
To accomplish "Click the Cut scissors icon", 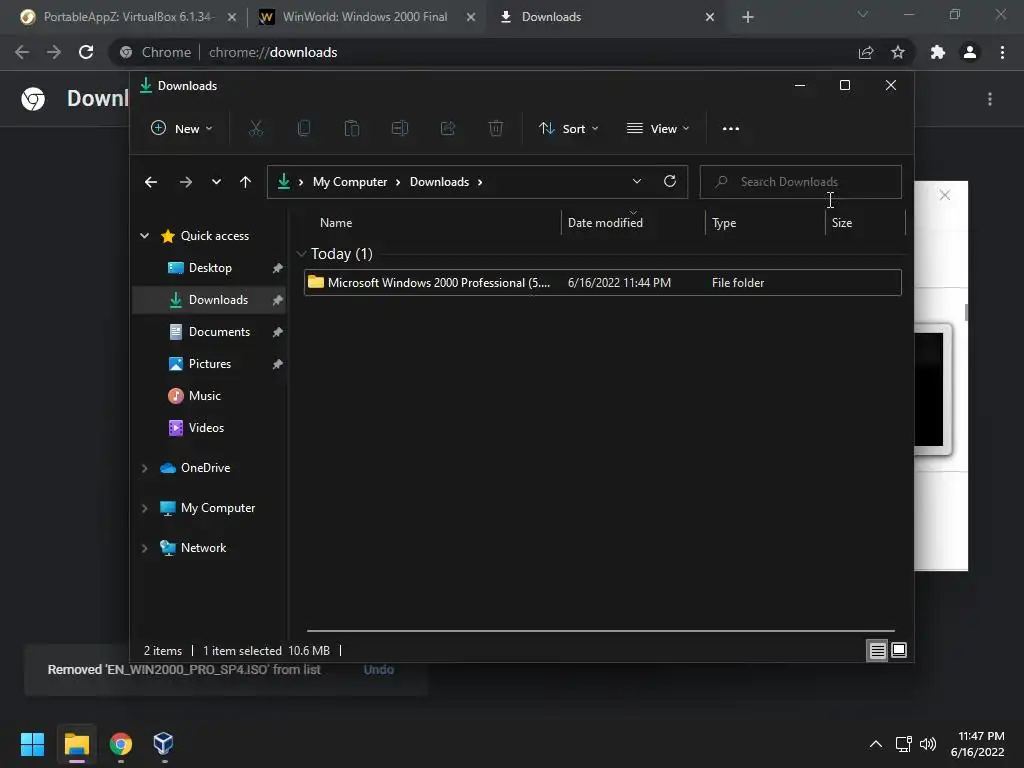I will pyautogui.click(x=255, y=129).
